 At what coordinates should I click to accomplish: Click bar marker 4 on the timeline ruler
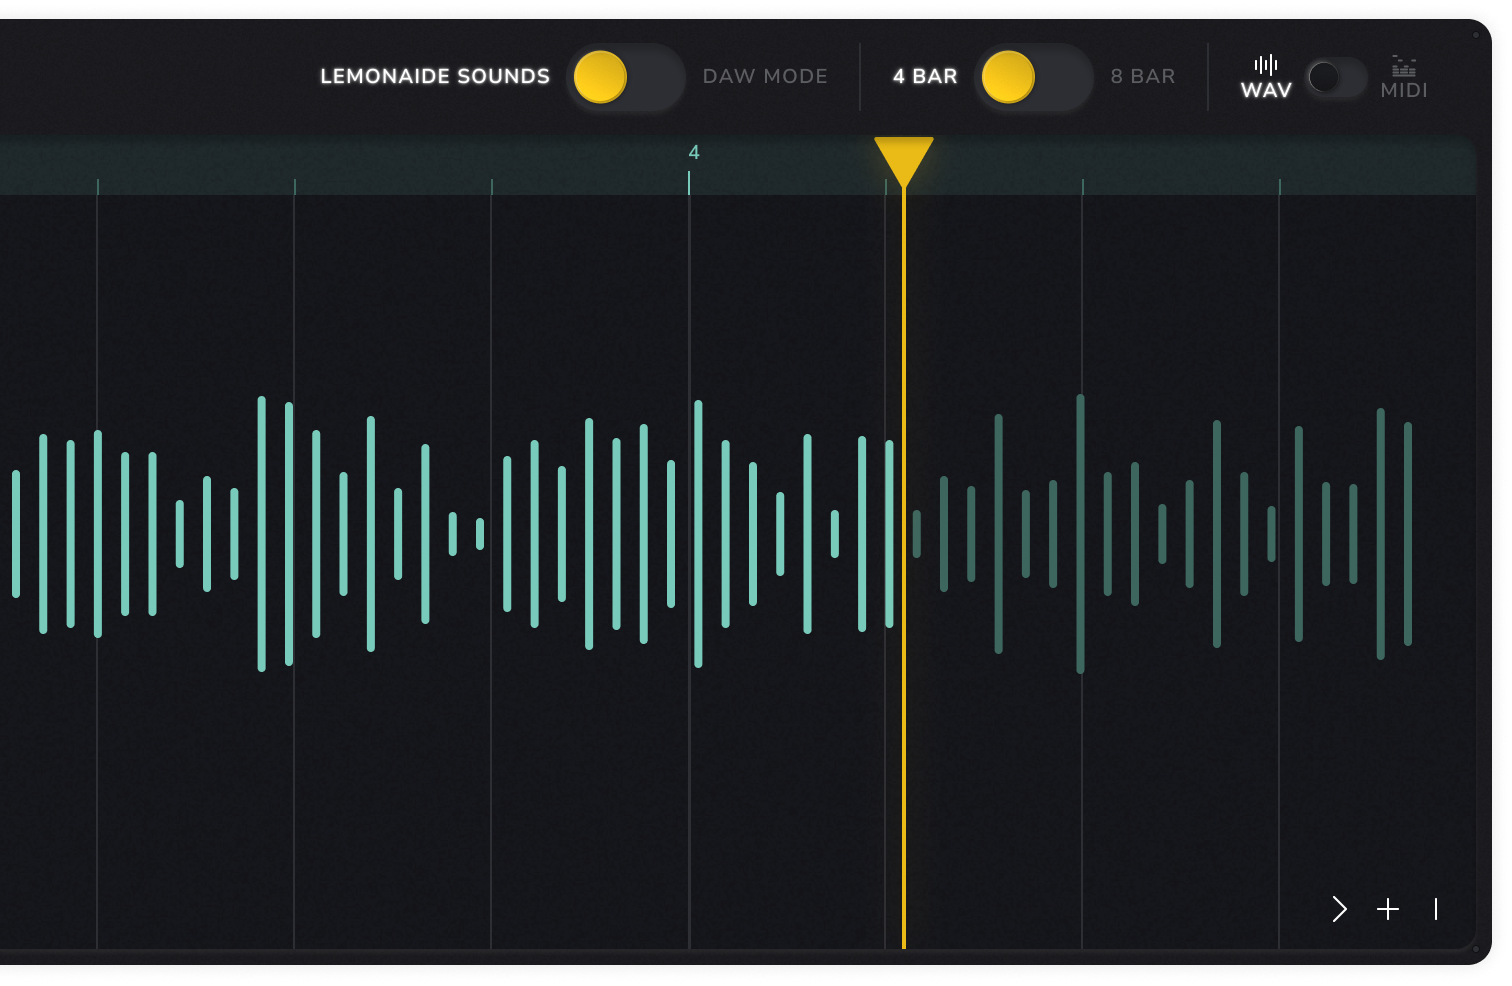coord(694,153)
